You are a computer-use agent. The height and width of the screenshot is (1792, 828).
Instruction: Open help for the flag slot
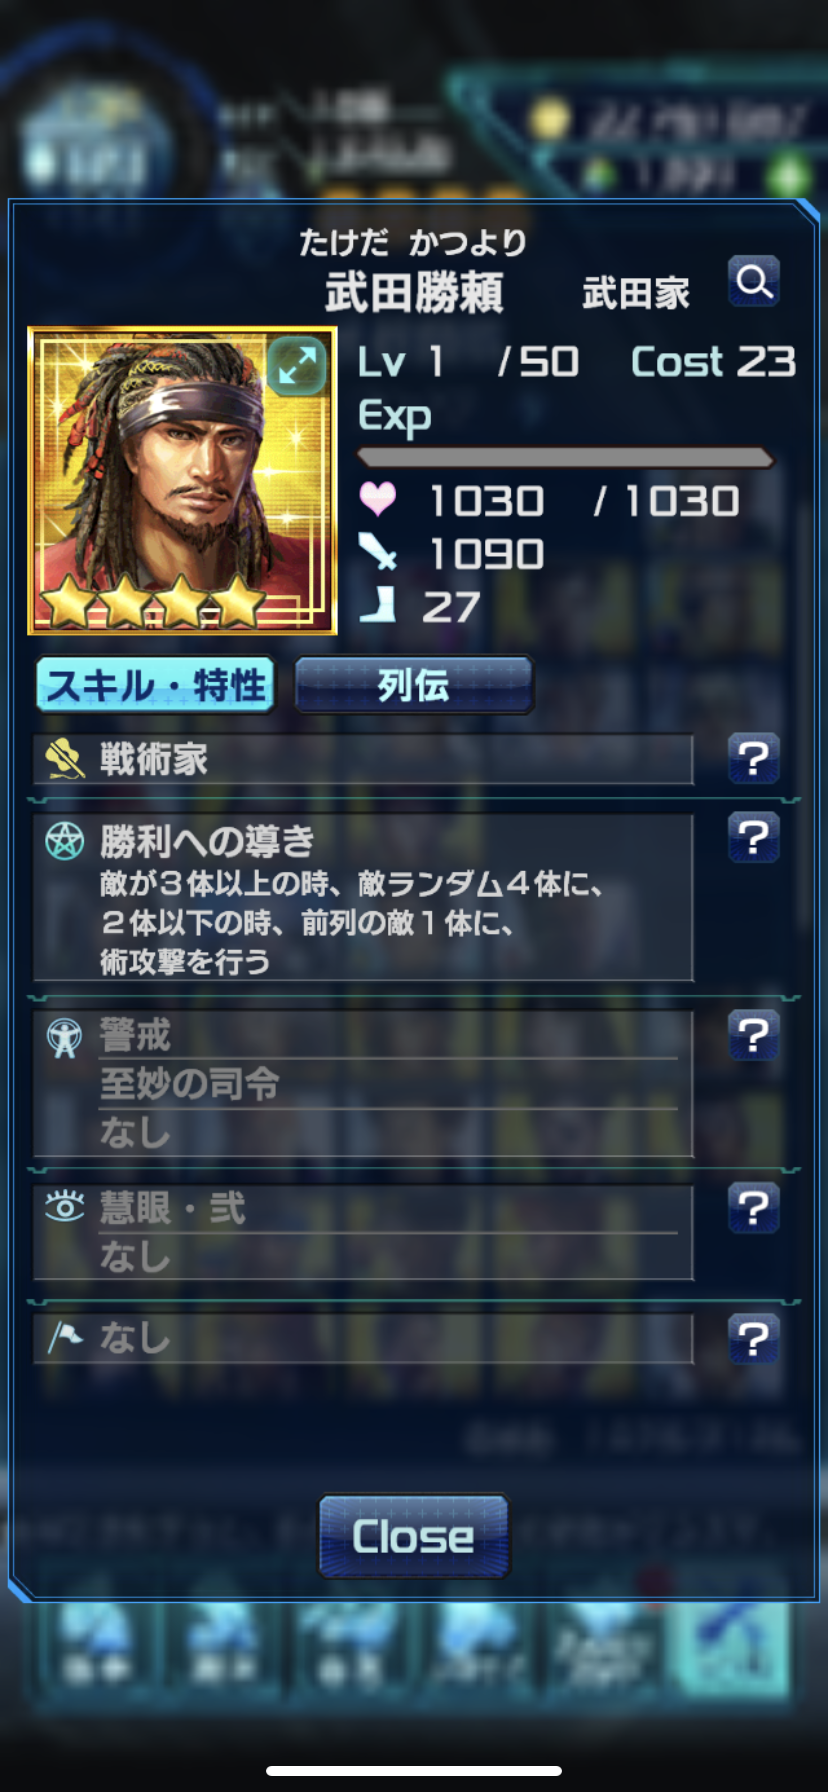(754, 1338)
